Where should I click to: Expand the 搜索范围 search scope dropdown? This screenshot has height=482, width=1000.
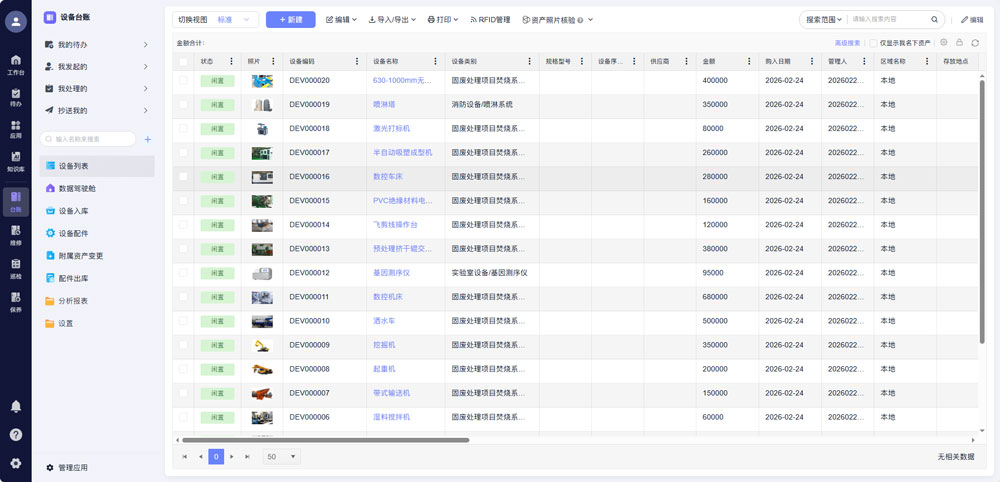tap(824, 19)
